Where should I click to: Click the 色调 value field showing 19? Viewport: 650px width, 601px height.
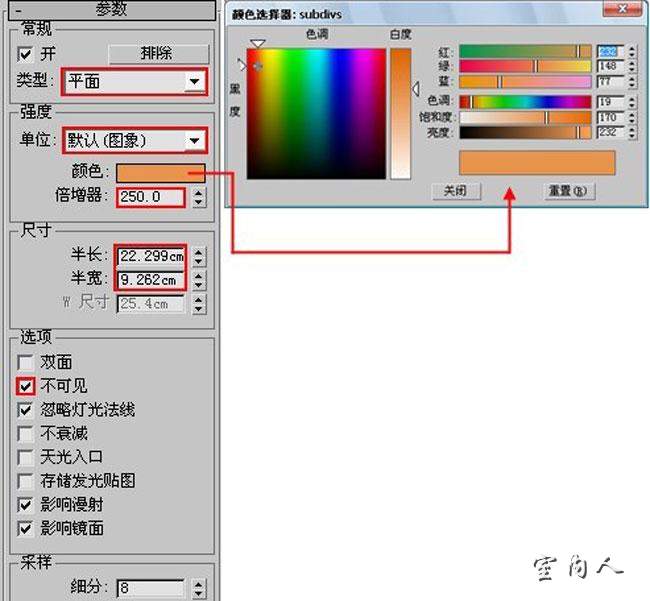click(x=611, y=102)
